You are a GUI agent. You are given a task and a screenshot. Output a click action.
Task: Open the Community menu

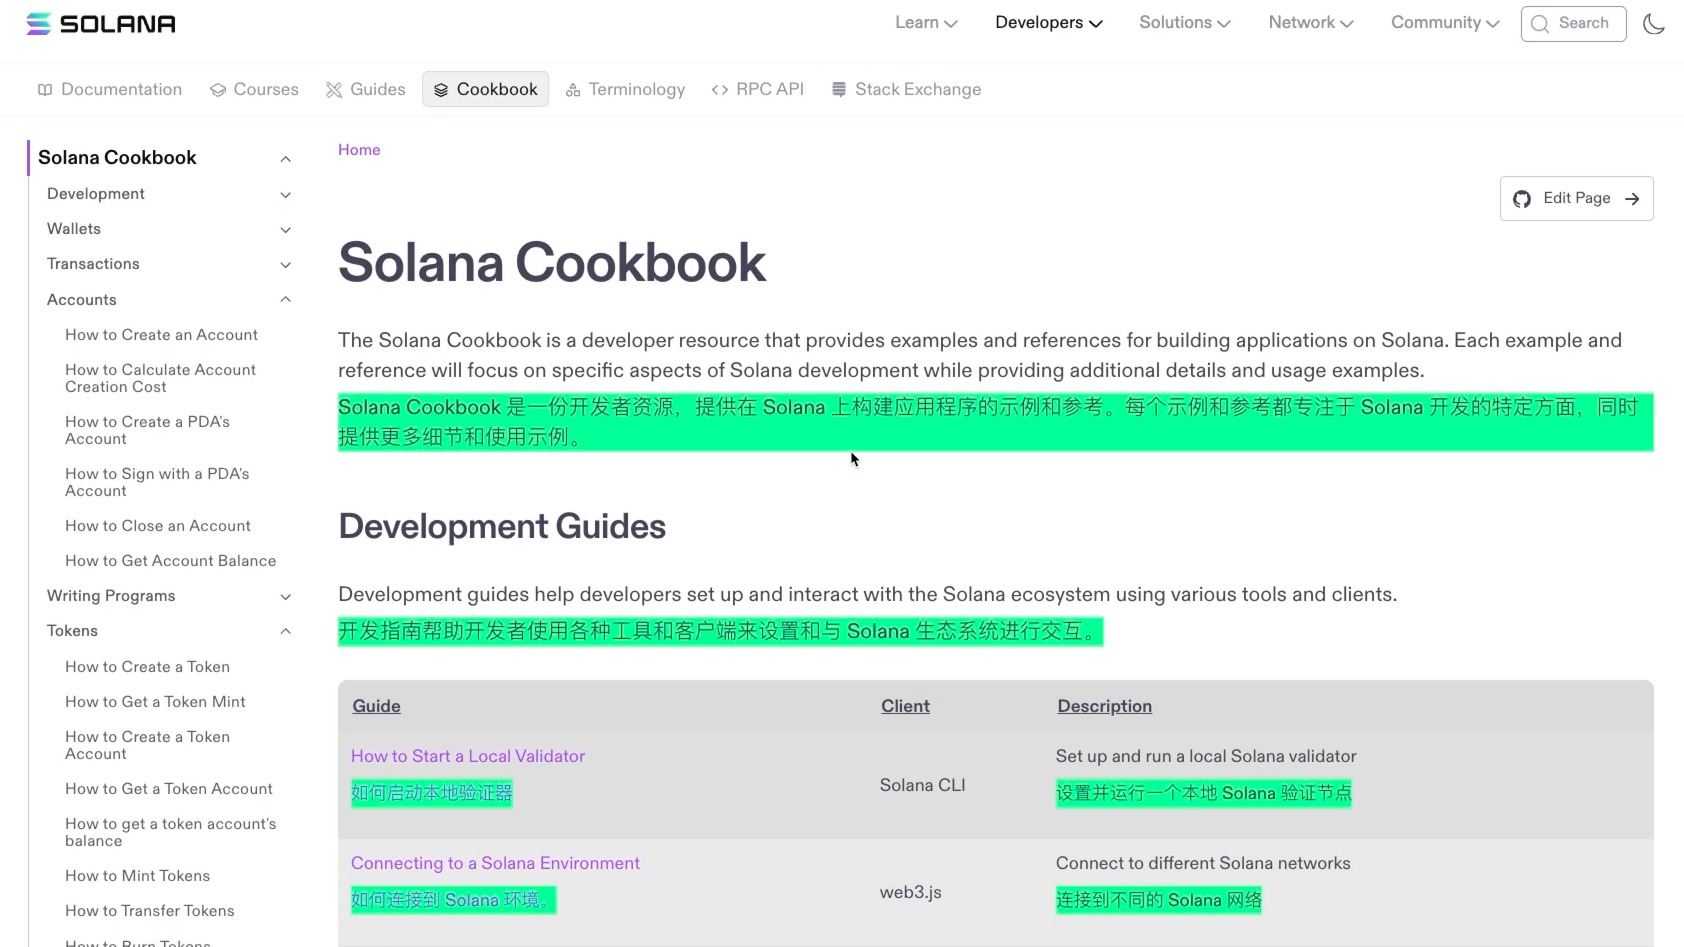(1445, 22)
